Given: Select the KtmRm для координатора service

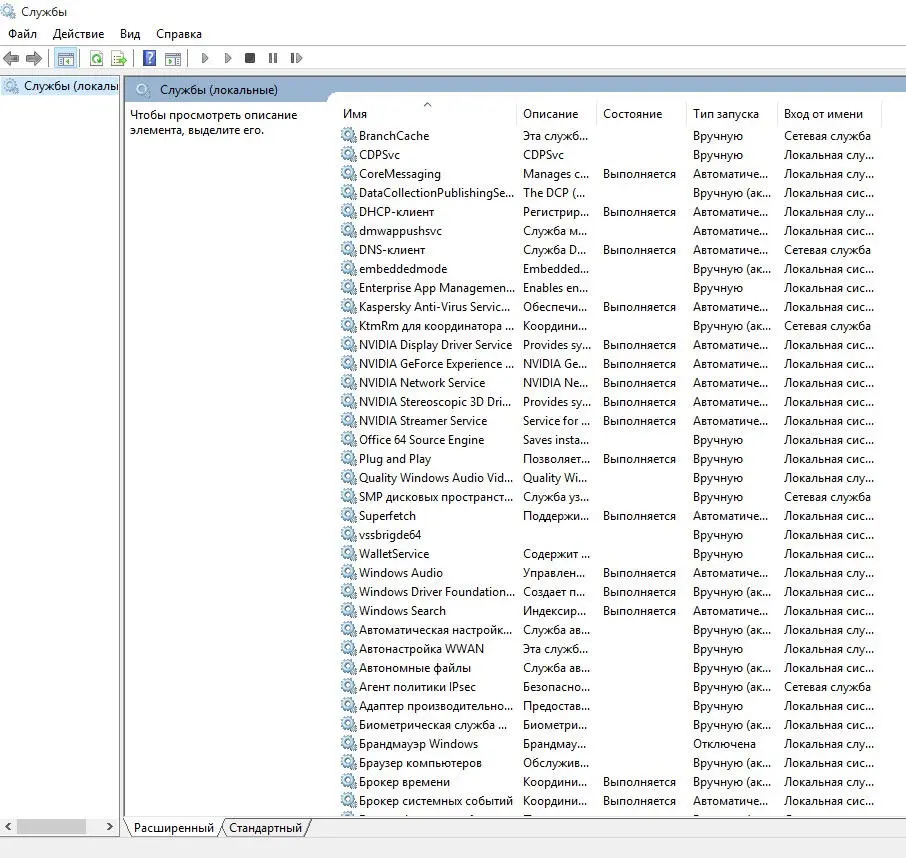Looking at the screenshot, I should tap(436, 326).
